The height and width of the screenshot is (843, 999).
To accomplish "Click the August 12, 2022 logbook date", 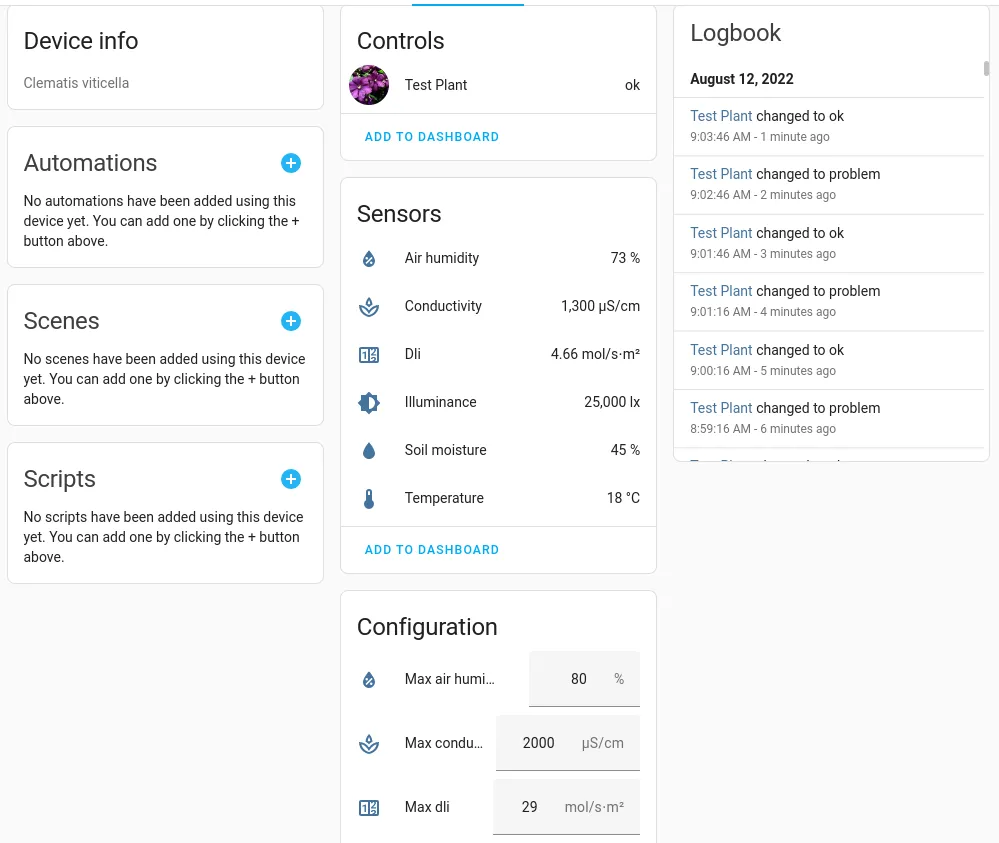I will coord(742,79).
